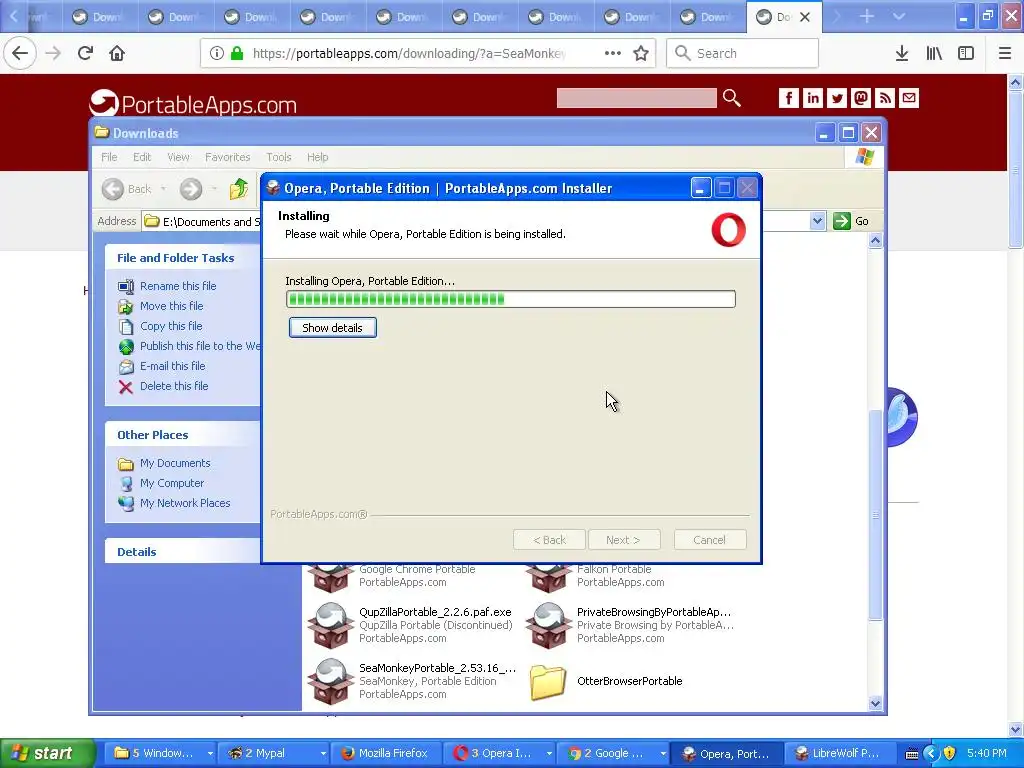Click Opera installation progress bar
Image resolution: width=1024 pixels, height=768 pixels.
[511, 299]
